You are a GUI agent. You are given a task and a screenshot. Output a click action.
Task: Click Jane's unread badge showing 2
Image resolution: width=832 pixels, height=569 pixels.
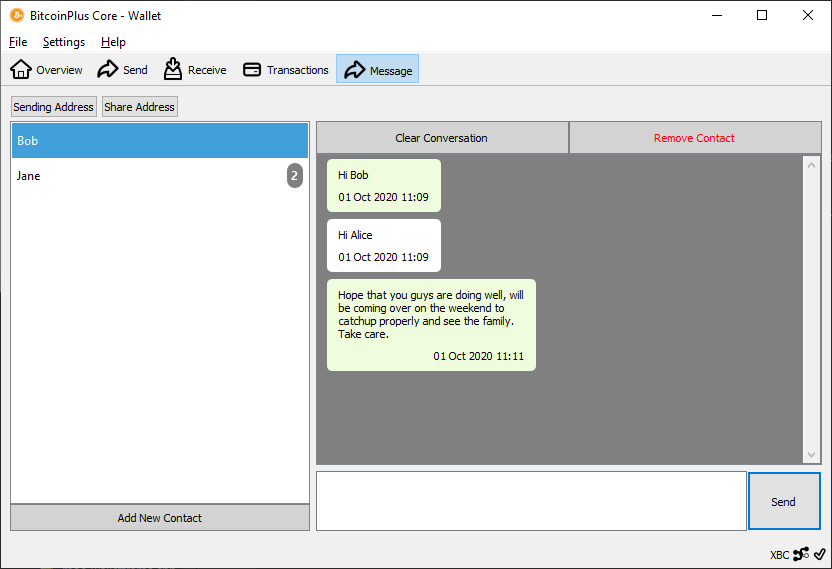point(294,176)
